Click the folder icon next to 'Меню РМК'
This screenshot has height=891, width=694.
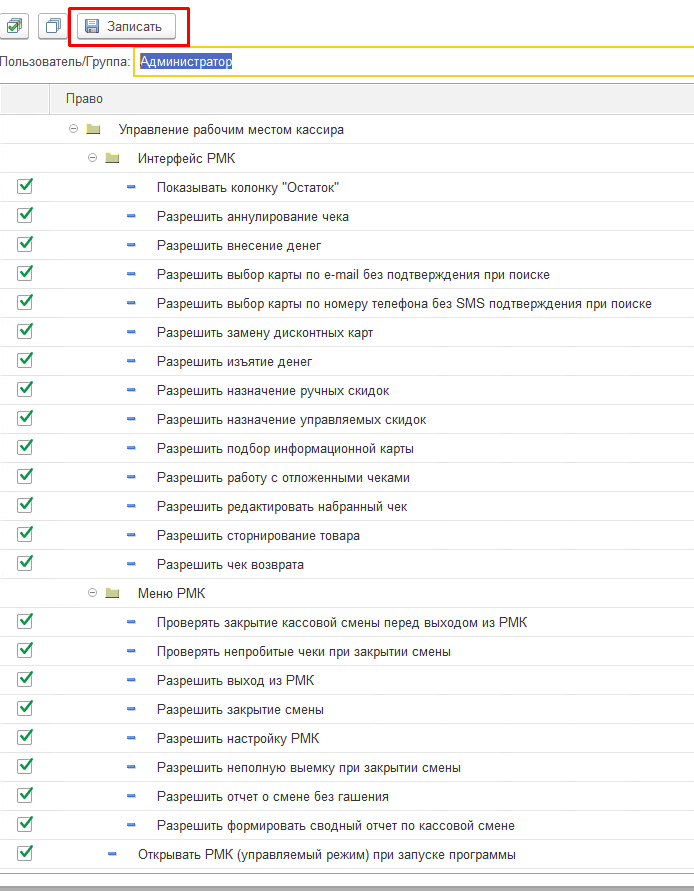tap(113, 593)
